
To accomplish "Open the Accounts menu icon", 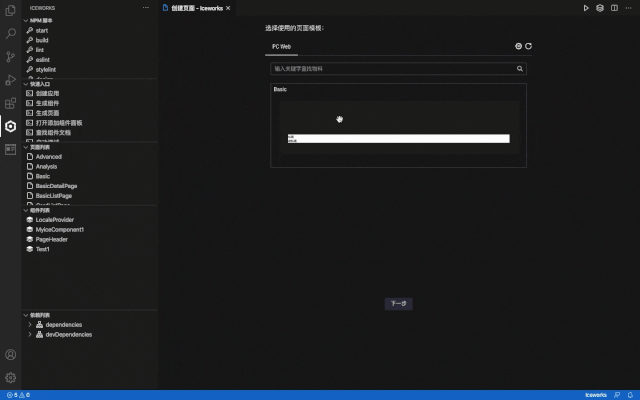I will pos(11,354).
